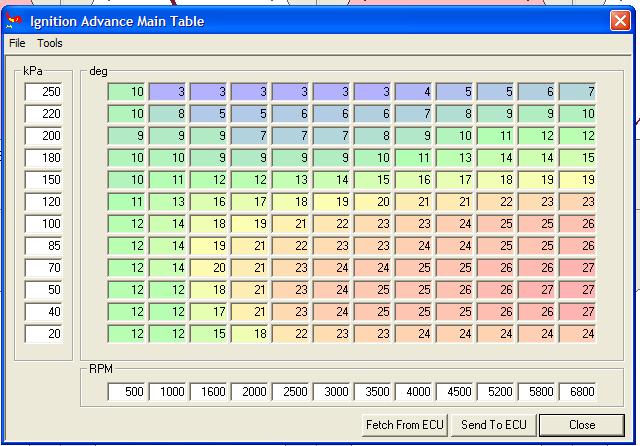Select the deg cell at 220 kPa, 1000 RPM

pos(167,113)
